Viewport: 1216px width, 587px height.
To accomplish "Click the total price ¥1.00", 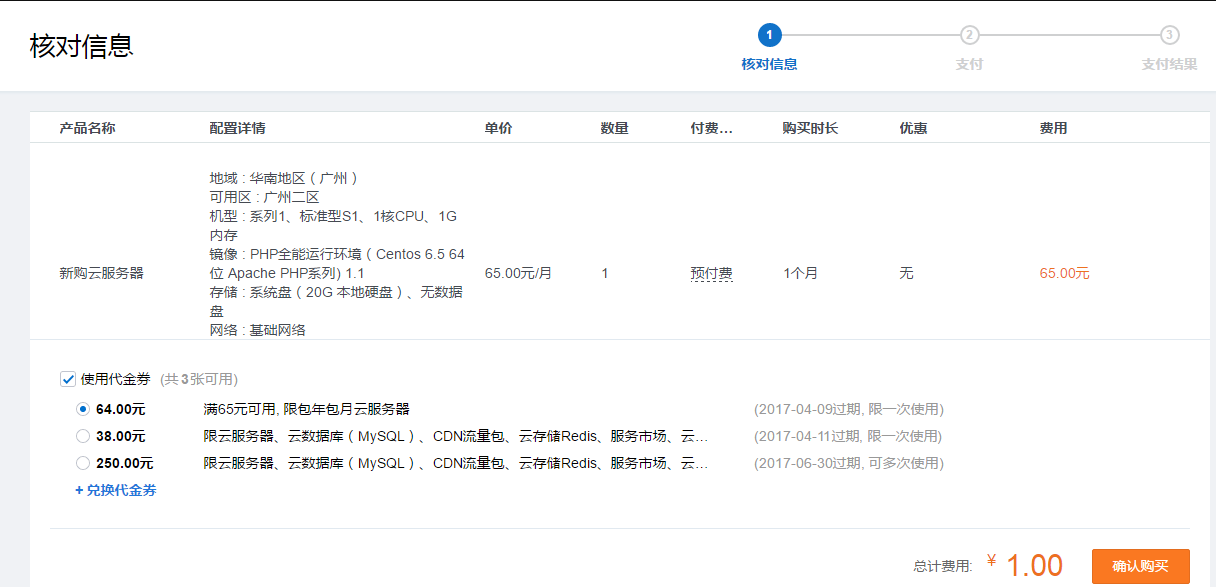I will pos(1024,566).
